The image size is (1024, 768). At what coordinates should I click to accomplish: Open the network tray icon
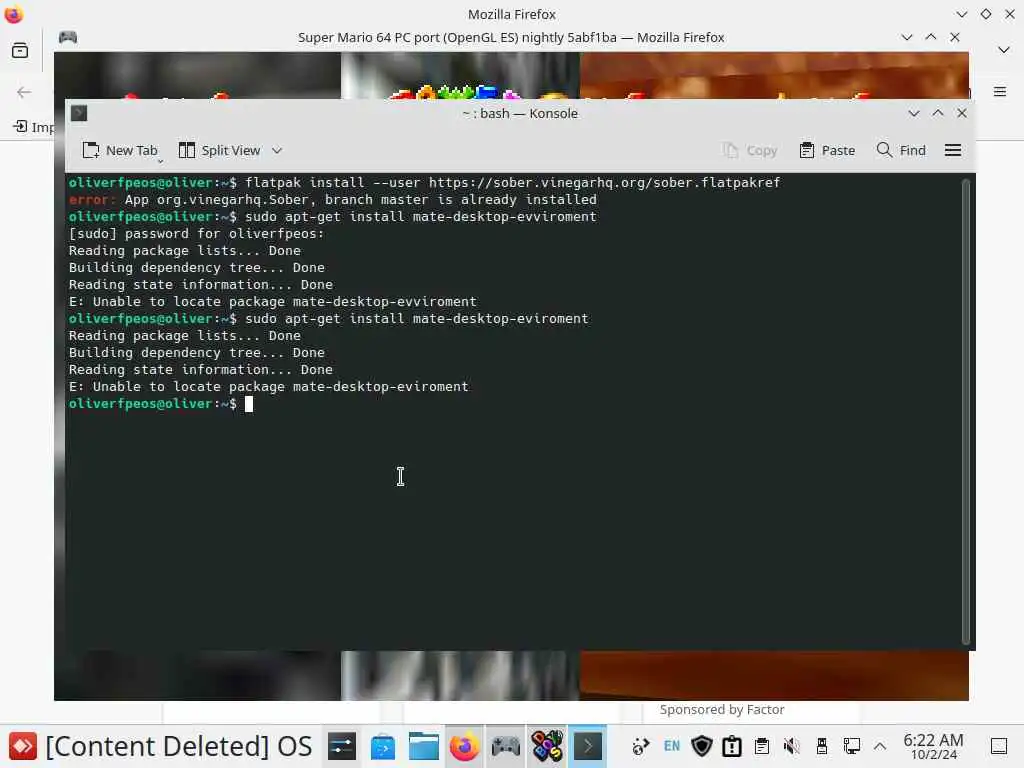click(851, 746)
